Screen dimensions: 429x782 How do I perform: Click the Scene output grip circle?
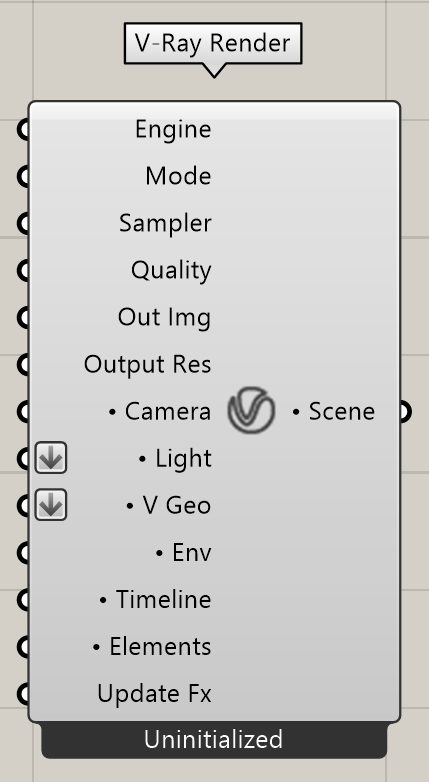tap(406, 411)
